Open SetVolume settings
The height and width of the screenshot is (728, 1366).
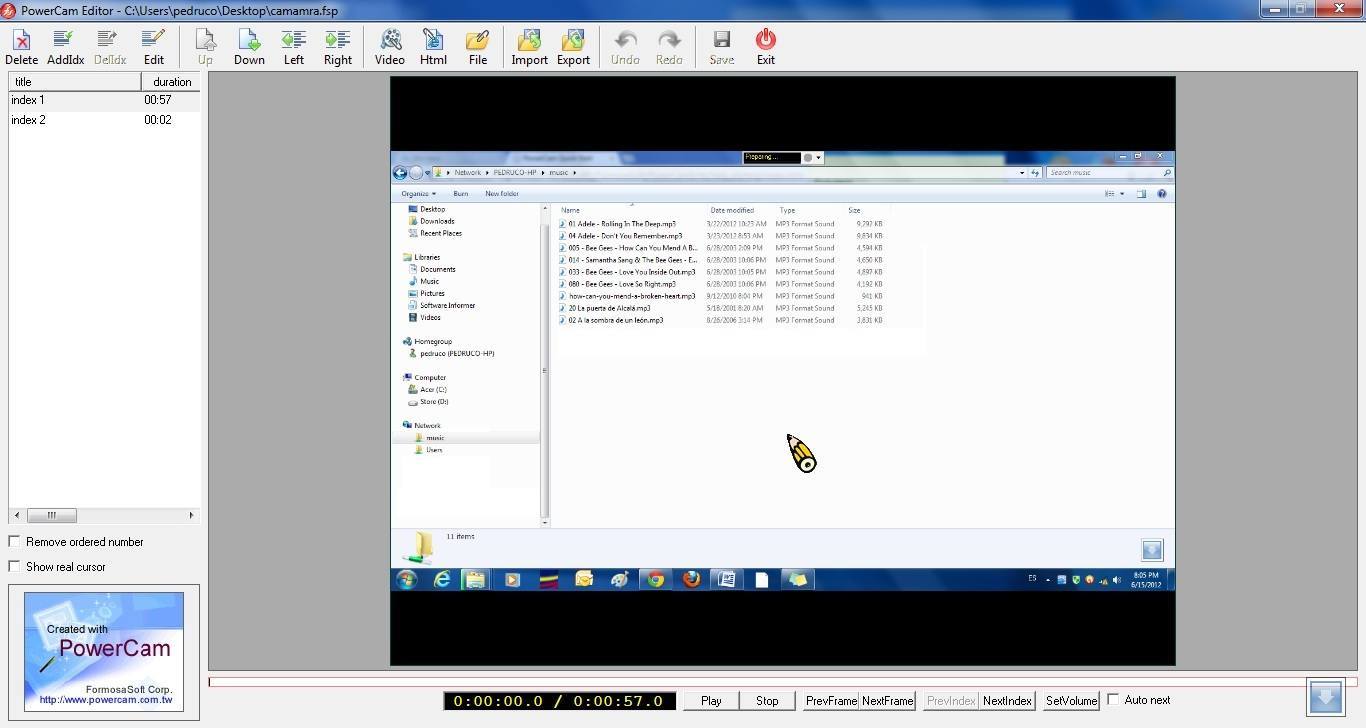tap(1071, 701)
